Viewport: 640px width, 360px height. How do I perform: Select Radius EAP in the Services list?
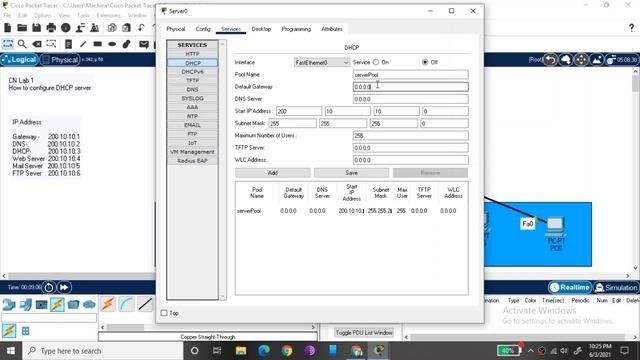[192, 161]
